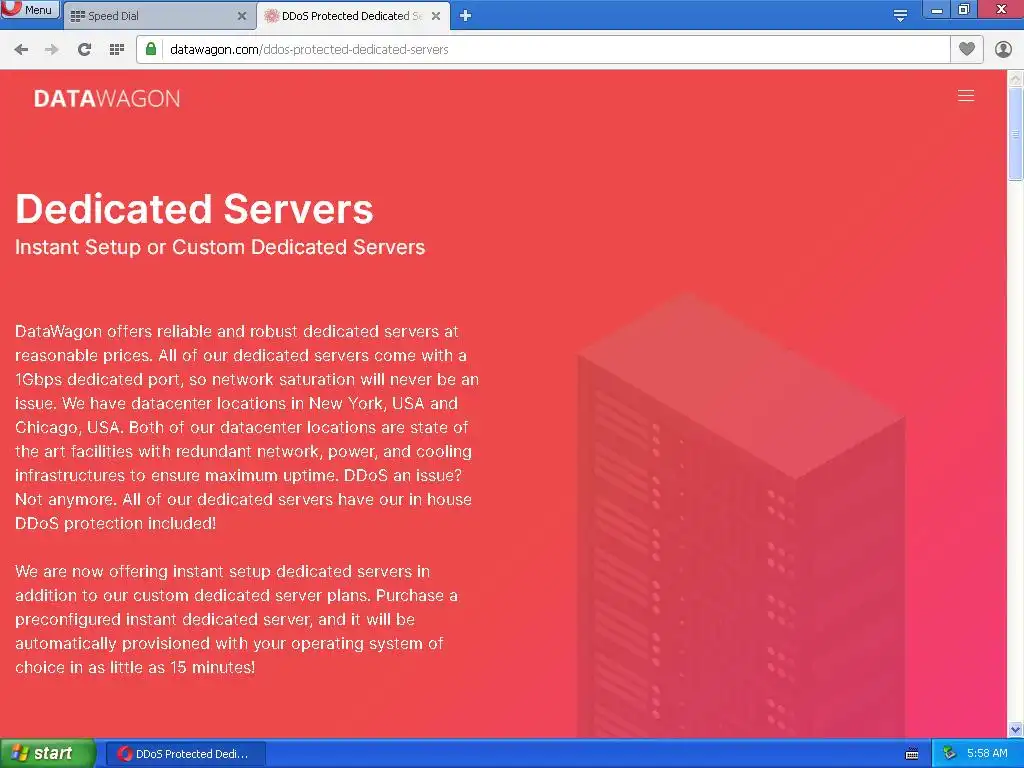Image resolution: width=1024 pixels, height=768 pixels.
Task: Go back to the previous page
Action: (x=21, y=50)
